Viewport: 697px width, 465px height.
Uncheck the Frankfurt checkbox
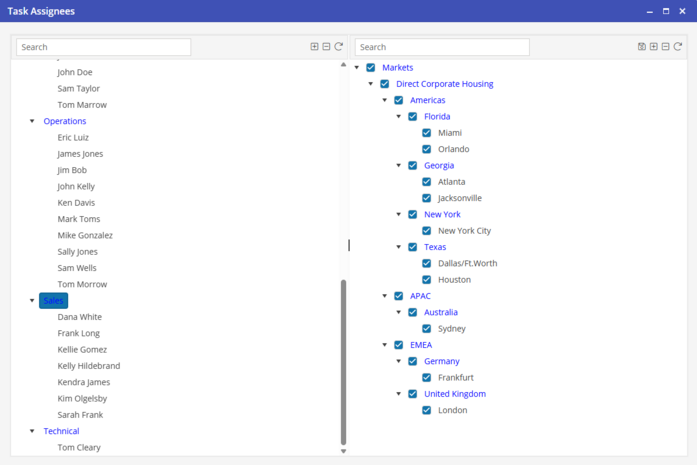[427, 378]
